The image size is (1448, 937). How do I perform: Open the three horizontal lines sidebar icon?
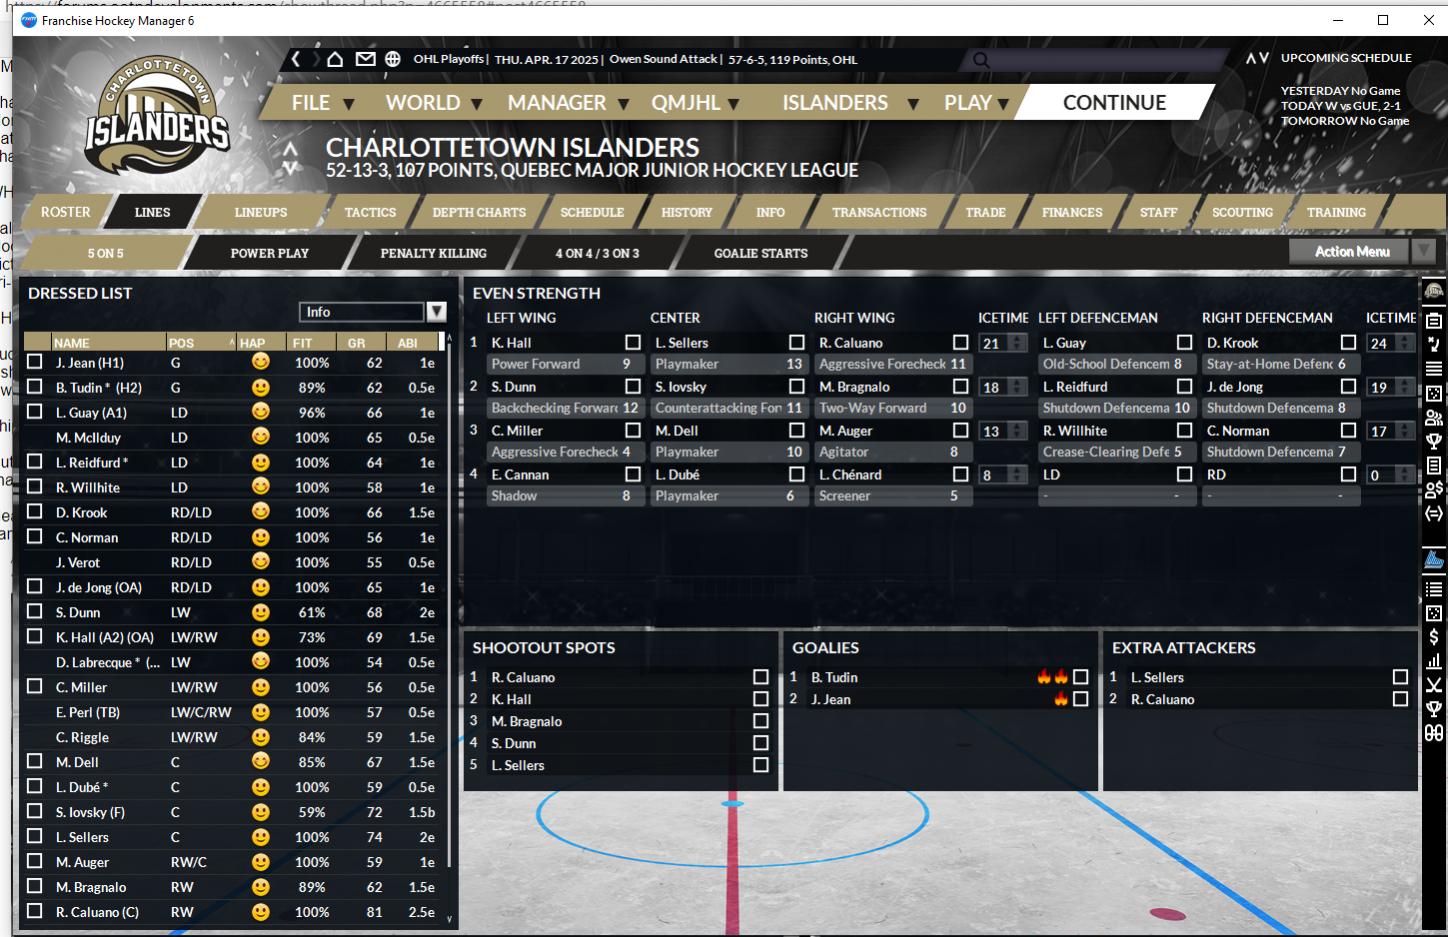click(1434, 369)
